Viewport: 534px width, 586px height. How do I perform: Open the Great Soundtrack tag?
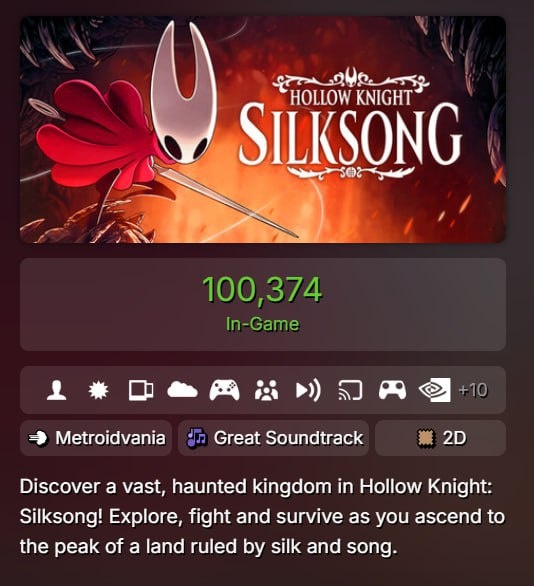coord(274,438)
